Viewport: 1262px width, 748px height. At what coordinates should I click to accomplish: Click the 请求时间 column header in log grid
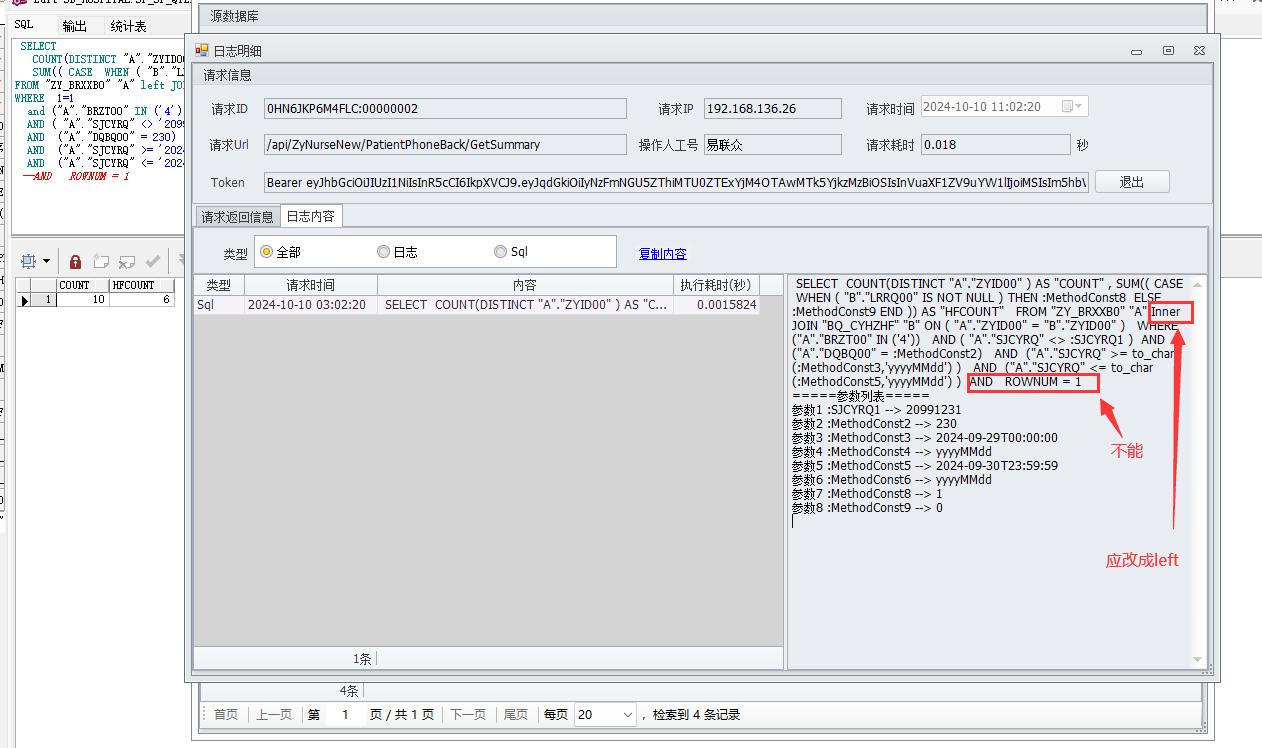pyautogui.click(x=311, y=285)
